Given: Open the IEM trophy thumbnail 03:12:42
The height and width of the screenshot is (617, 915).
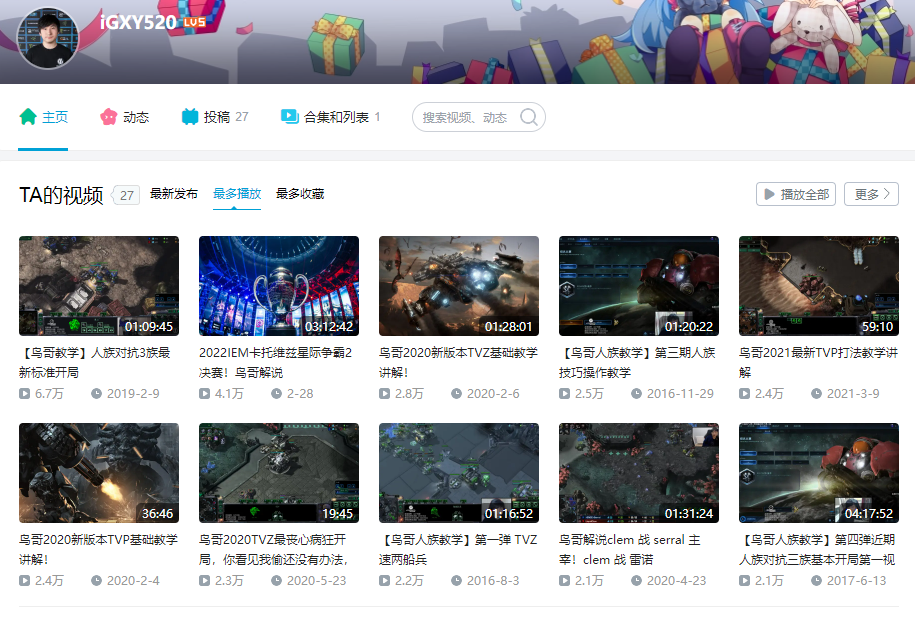Looking at the screenshot, I should tap(279, 286).
